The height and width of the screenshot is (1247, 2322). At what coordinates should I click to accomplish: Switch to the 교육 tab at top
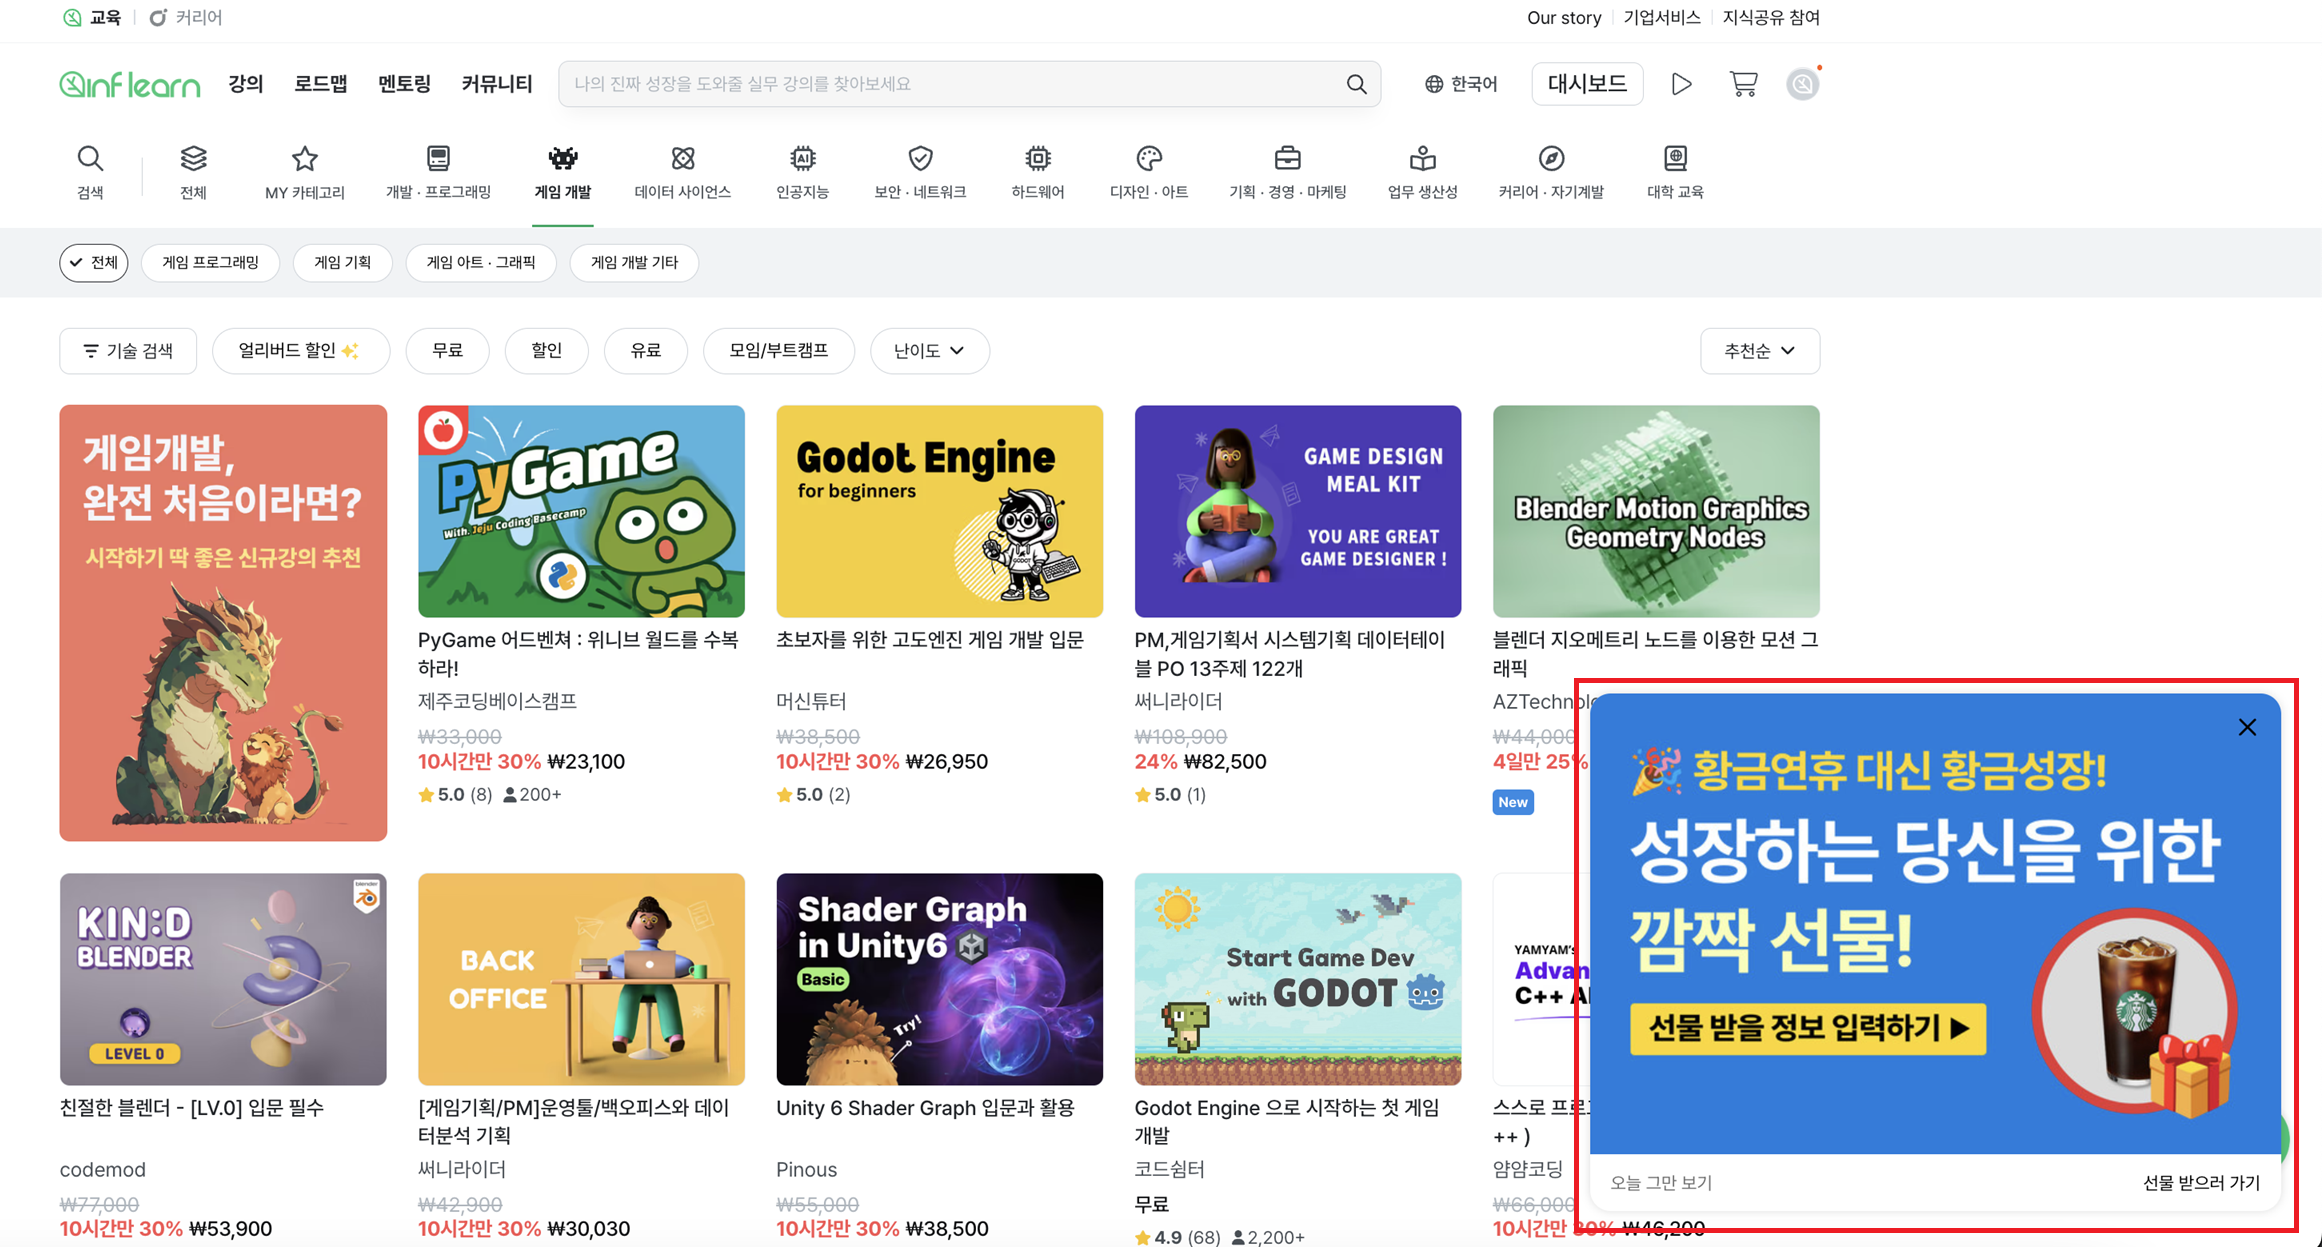coord(93,18)
